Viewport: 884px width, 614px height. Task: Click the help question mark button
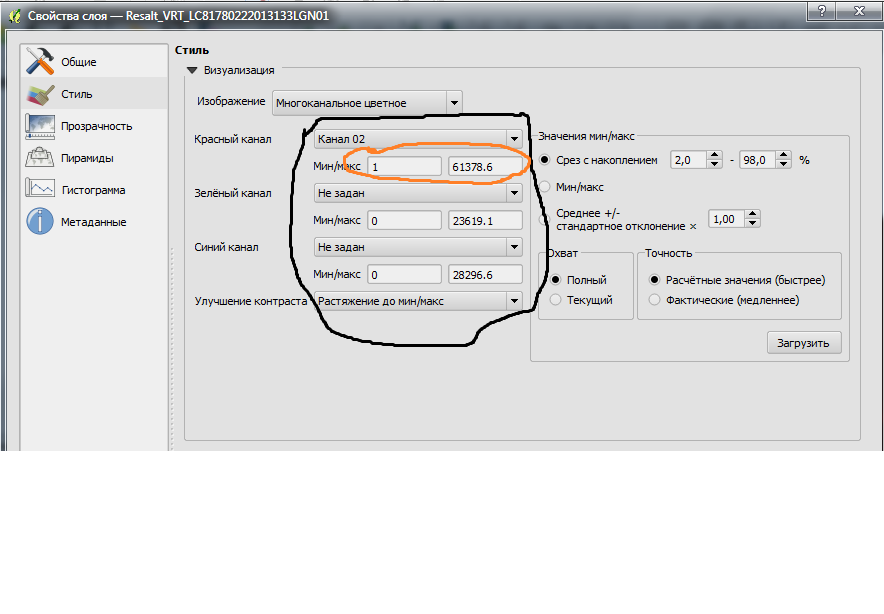(x=822, y=11)
